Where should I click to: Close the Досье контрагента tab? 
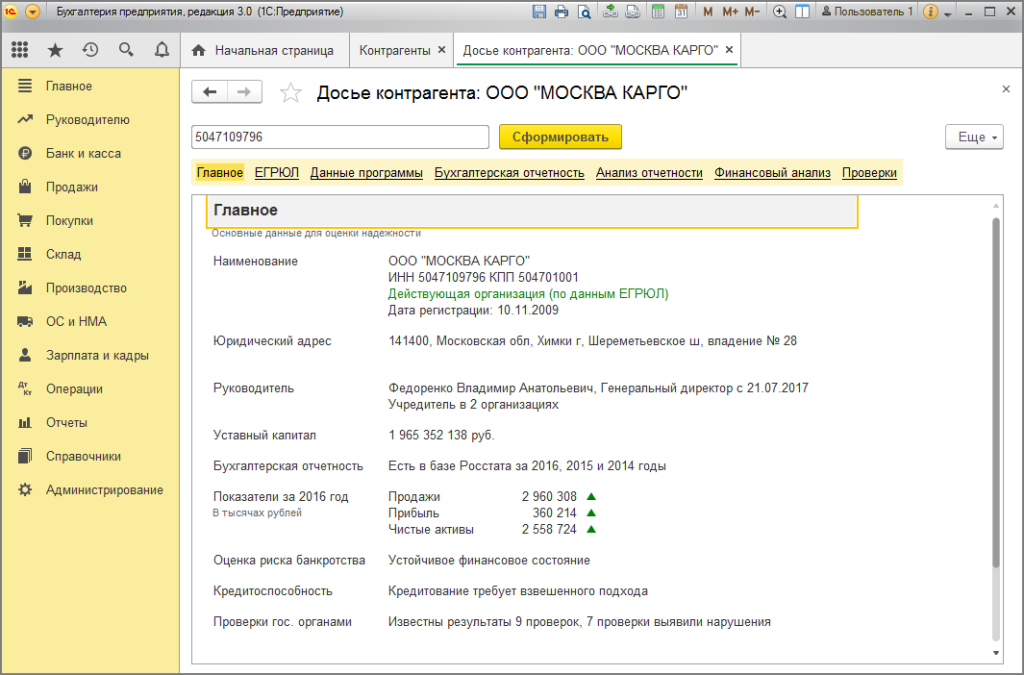coord(729,50)
